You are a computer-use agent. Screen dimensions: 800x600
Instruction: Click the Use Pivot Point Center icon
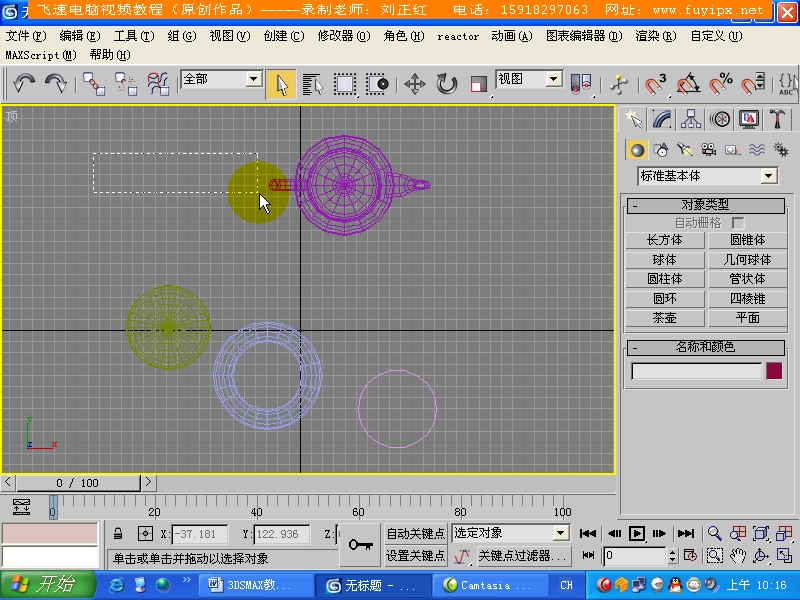pos(581,84)
